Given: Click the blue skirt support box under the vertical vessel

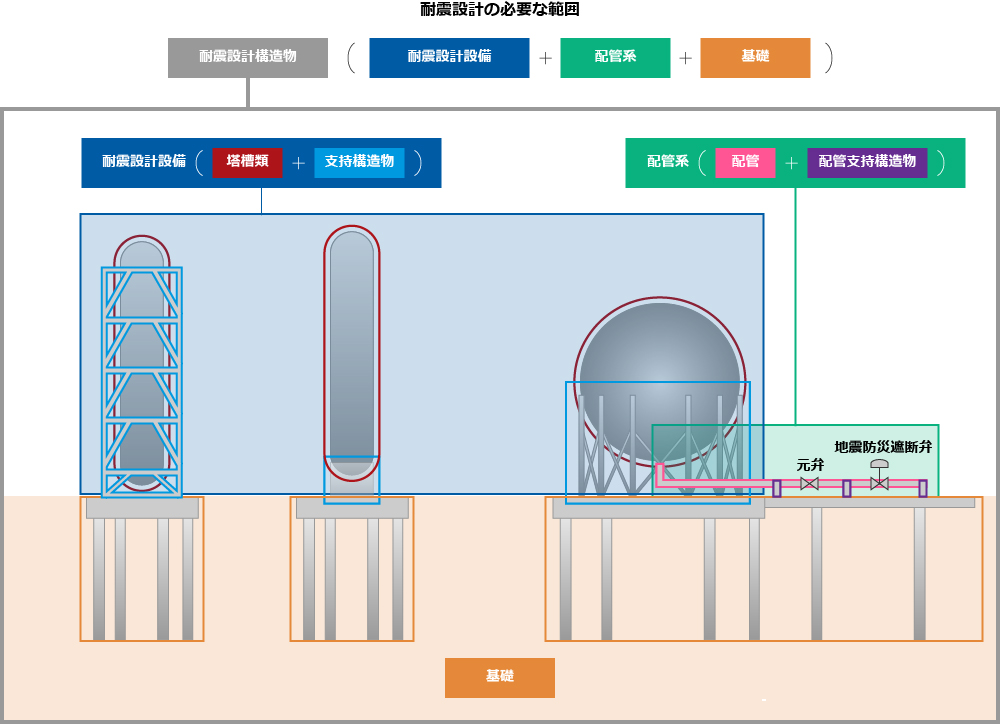Looking at the screenshot, I should [x=352, y=480].
